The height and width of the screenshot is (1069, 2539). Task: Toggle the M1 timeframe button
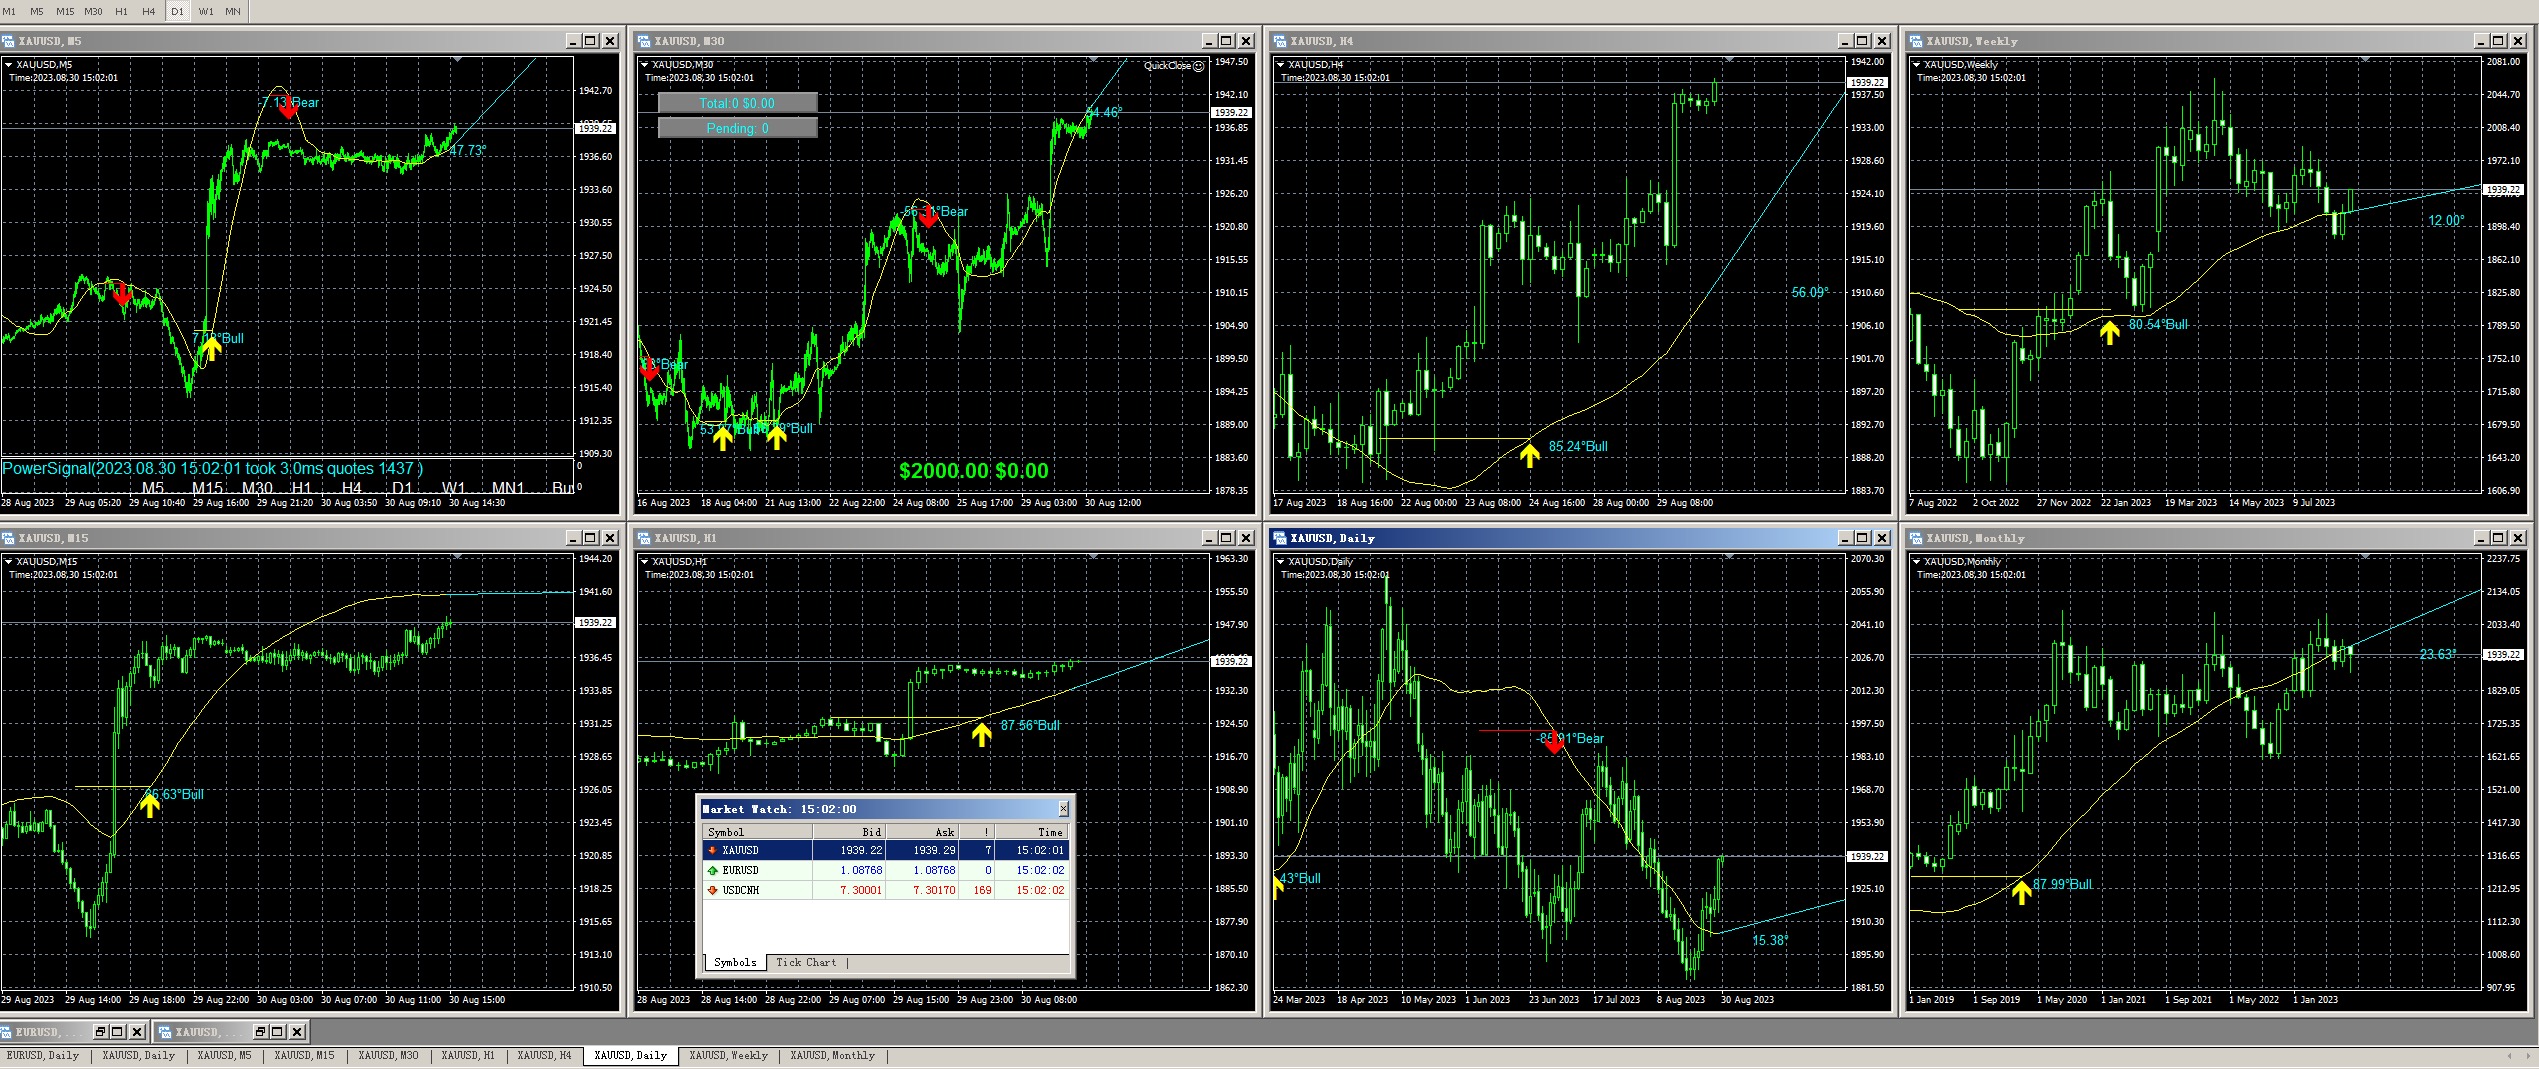pos(10,11)
